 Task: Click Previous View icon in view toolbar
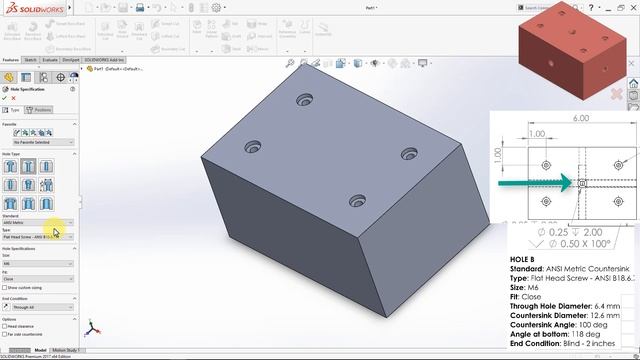click(x=316, y=63)
